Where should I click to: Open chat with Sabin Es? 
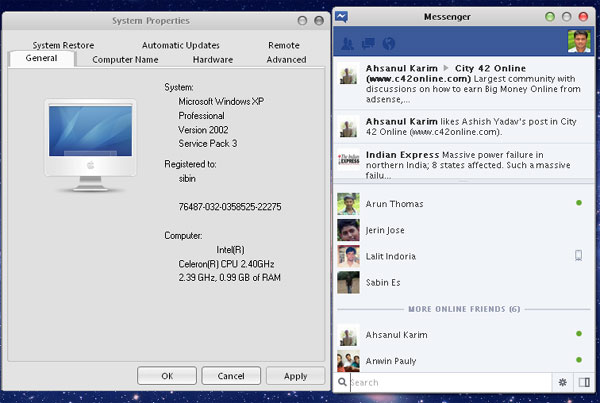tap(463, 282)
